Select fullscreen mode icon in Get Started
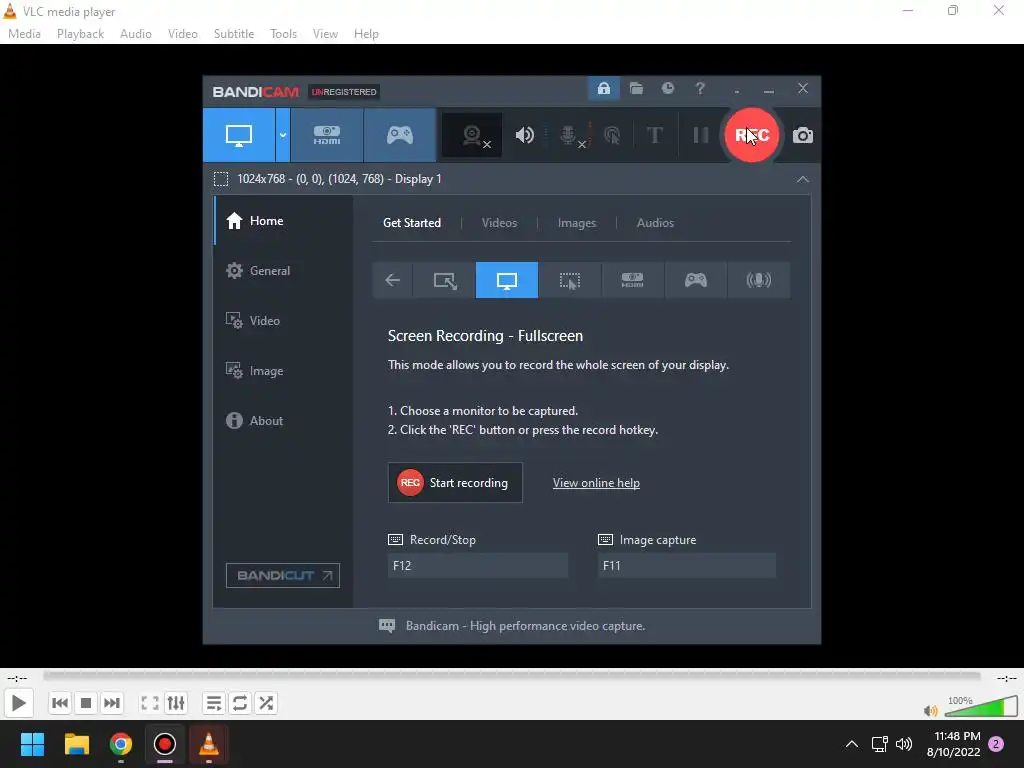This screenshot has height=768, width=1024. point(507,280)
